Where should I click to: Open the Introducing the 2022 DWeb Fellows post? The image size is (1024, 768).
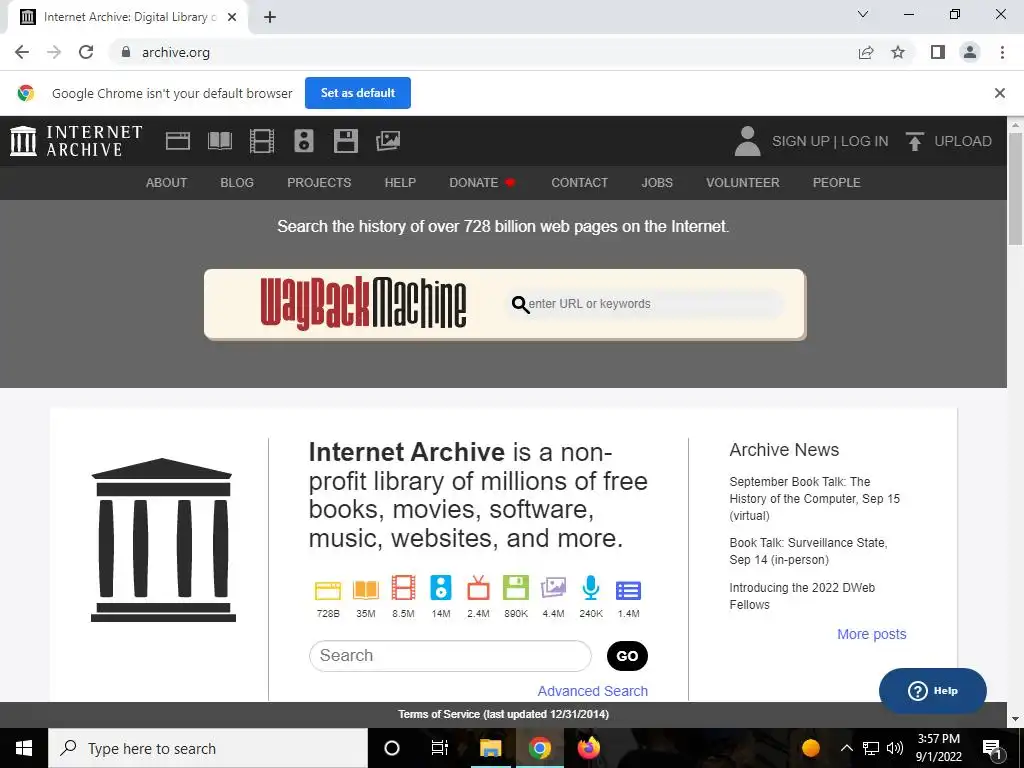(802, 596)
